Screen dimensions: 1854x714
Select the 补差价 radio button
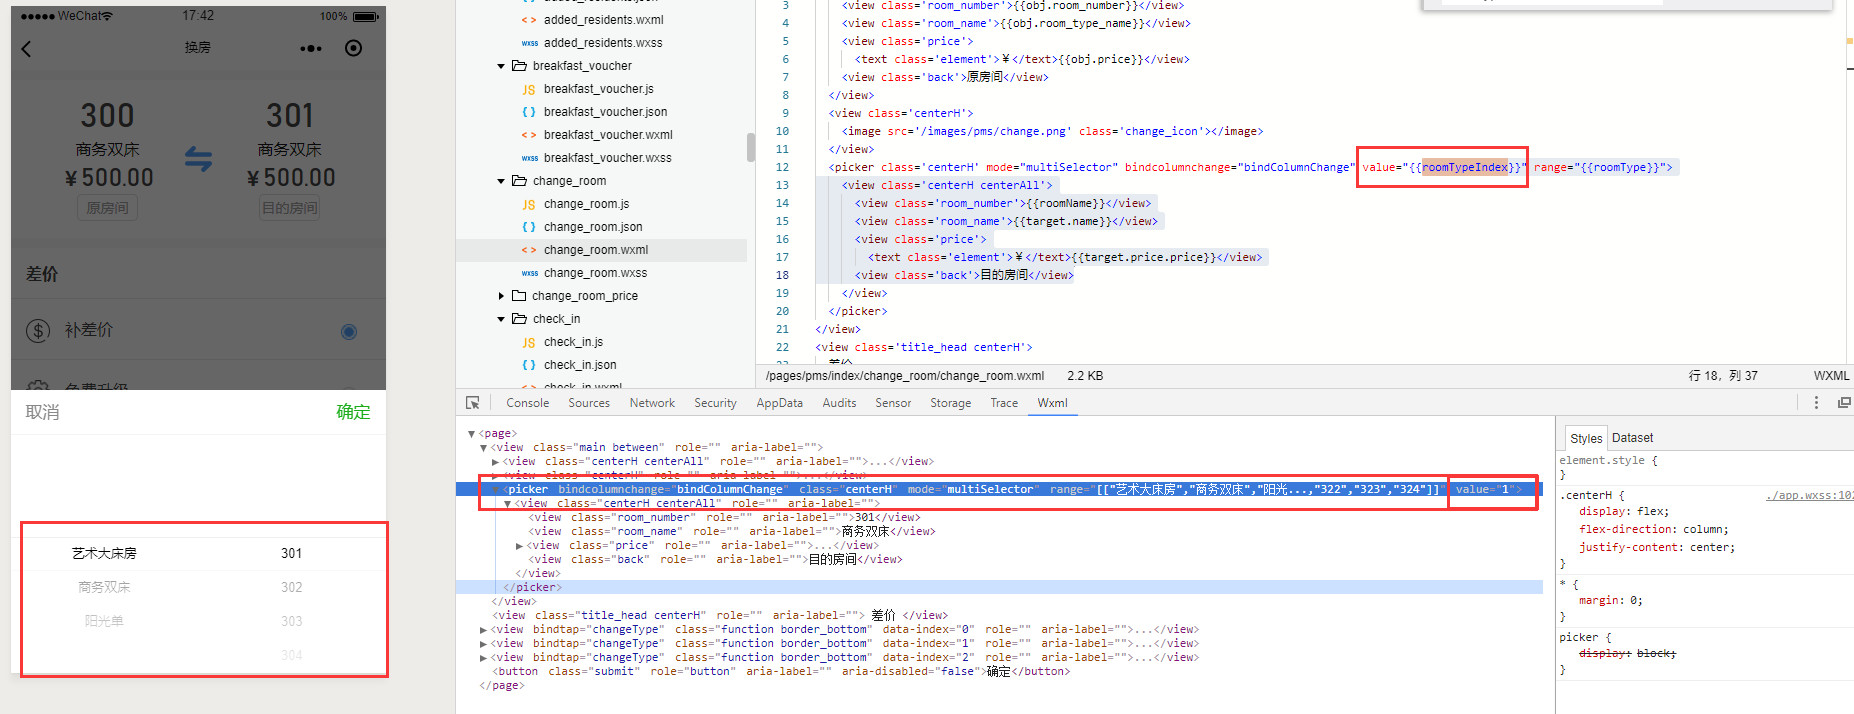348,332
